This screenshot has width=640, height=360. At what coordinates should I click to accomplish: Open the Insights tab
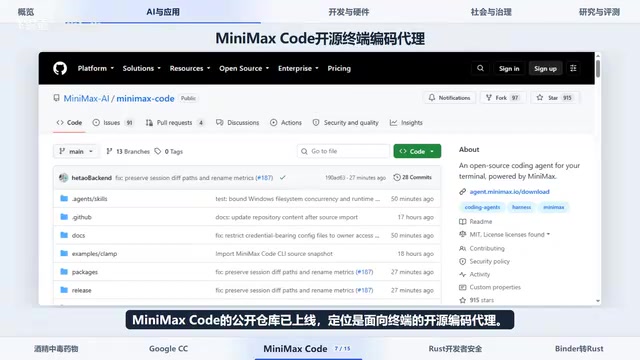coord(406,122)
